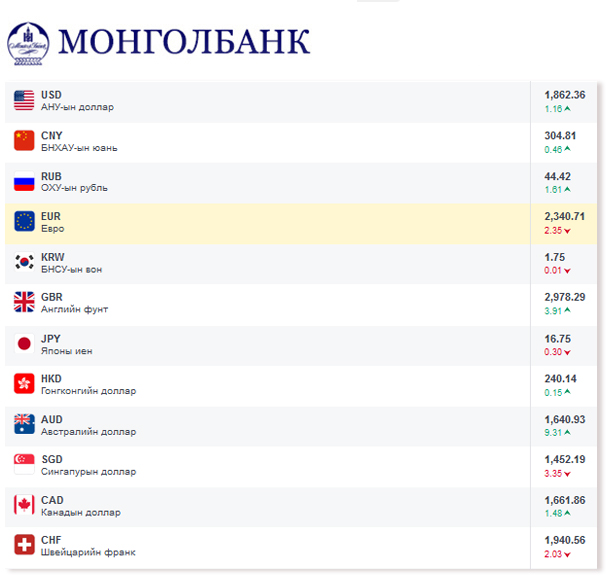Click the Singapore flag icon
Viewport: 610px width, 585px height.
click(x=24, y=465)
